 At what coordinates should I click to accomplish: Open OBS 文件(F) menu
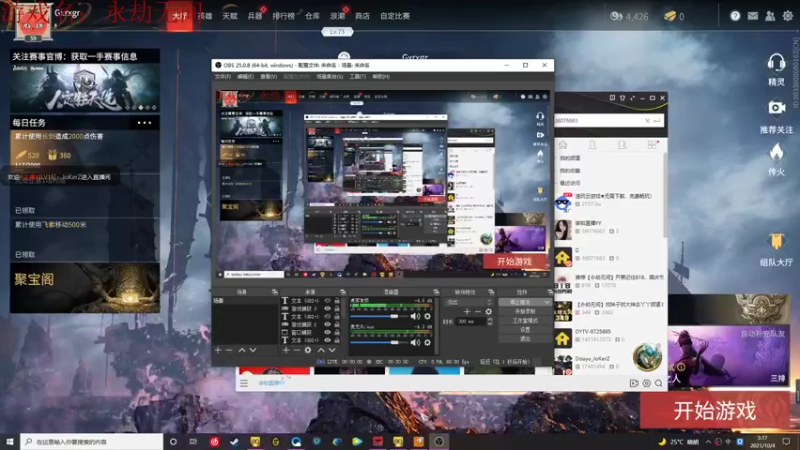pyautogui.click(x=222, y=77)
